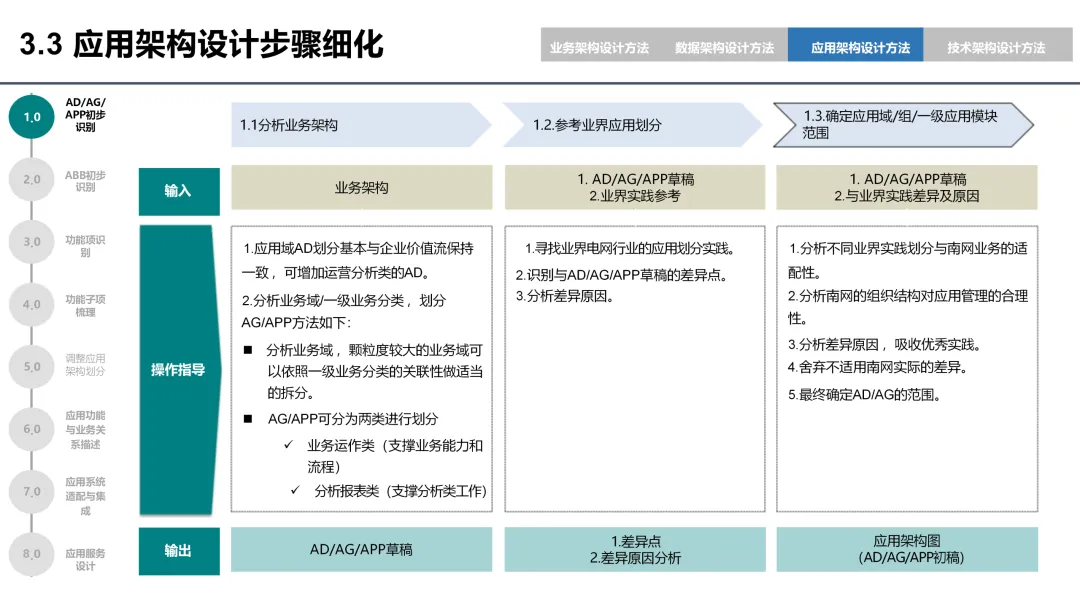Viewport: 1080px width, 608px height.
Task: Click the 操作指导 label block
Action: pos(179,370)
